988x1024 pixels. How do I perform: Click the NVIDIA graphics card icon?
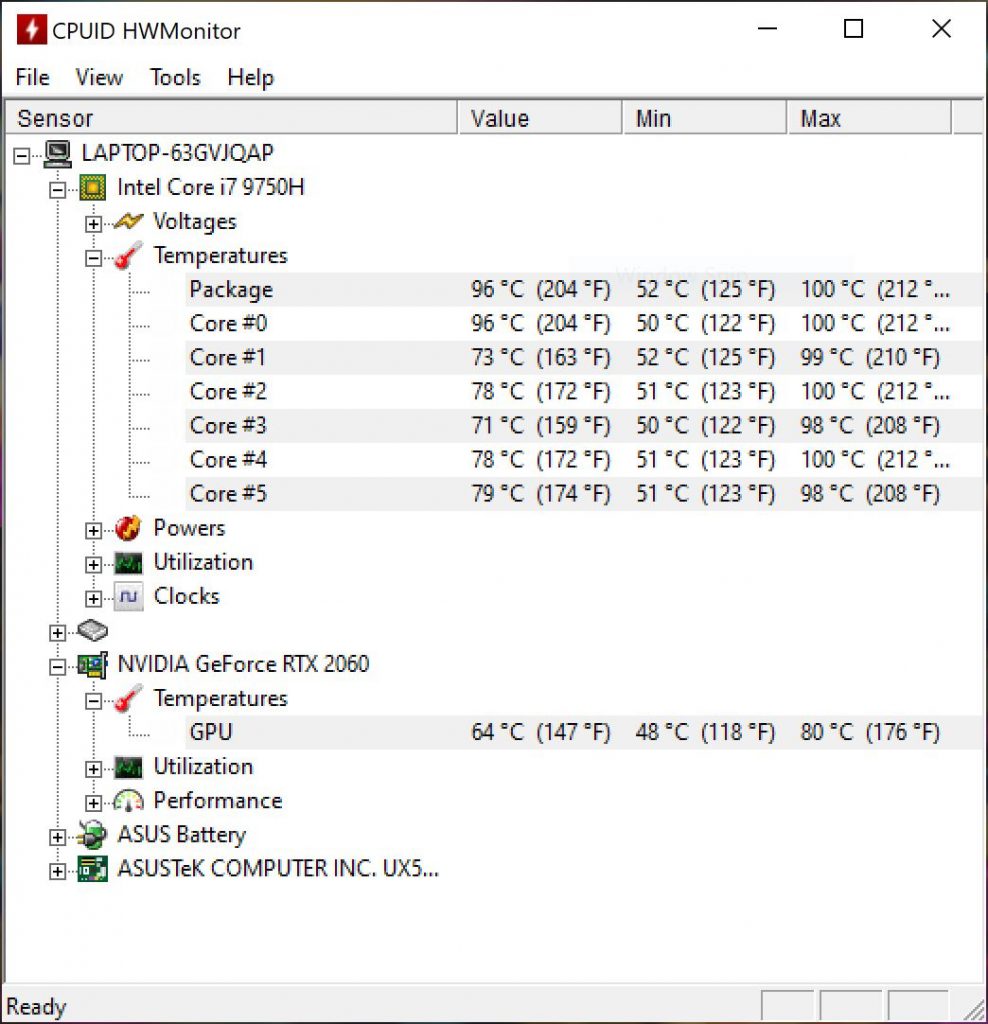click(93, 665)
